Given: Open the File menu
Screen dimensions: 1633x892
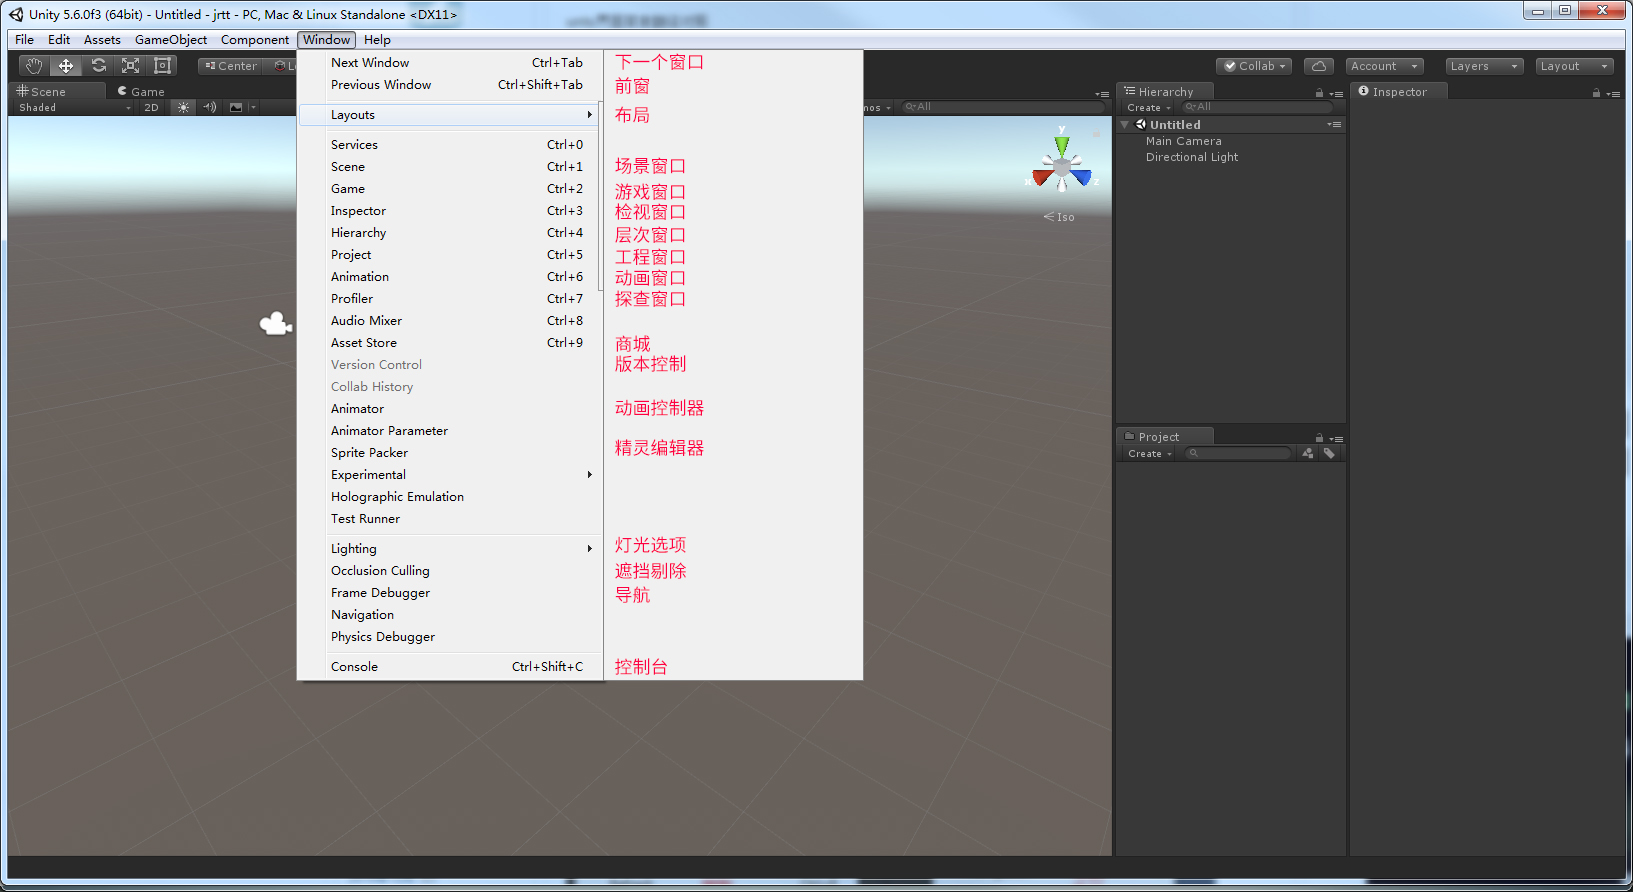Looking at the screenshot, I should click(x=25, y=40).
